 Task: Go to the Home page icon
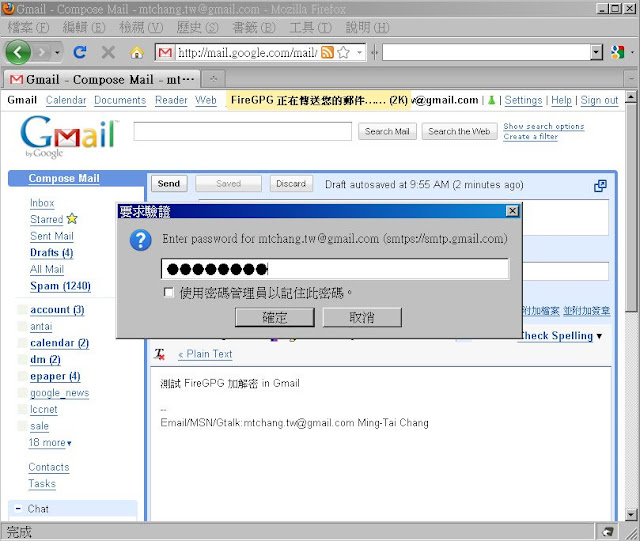point(137,53)
